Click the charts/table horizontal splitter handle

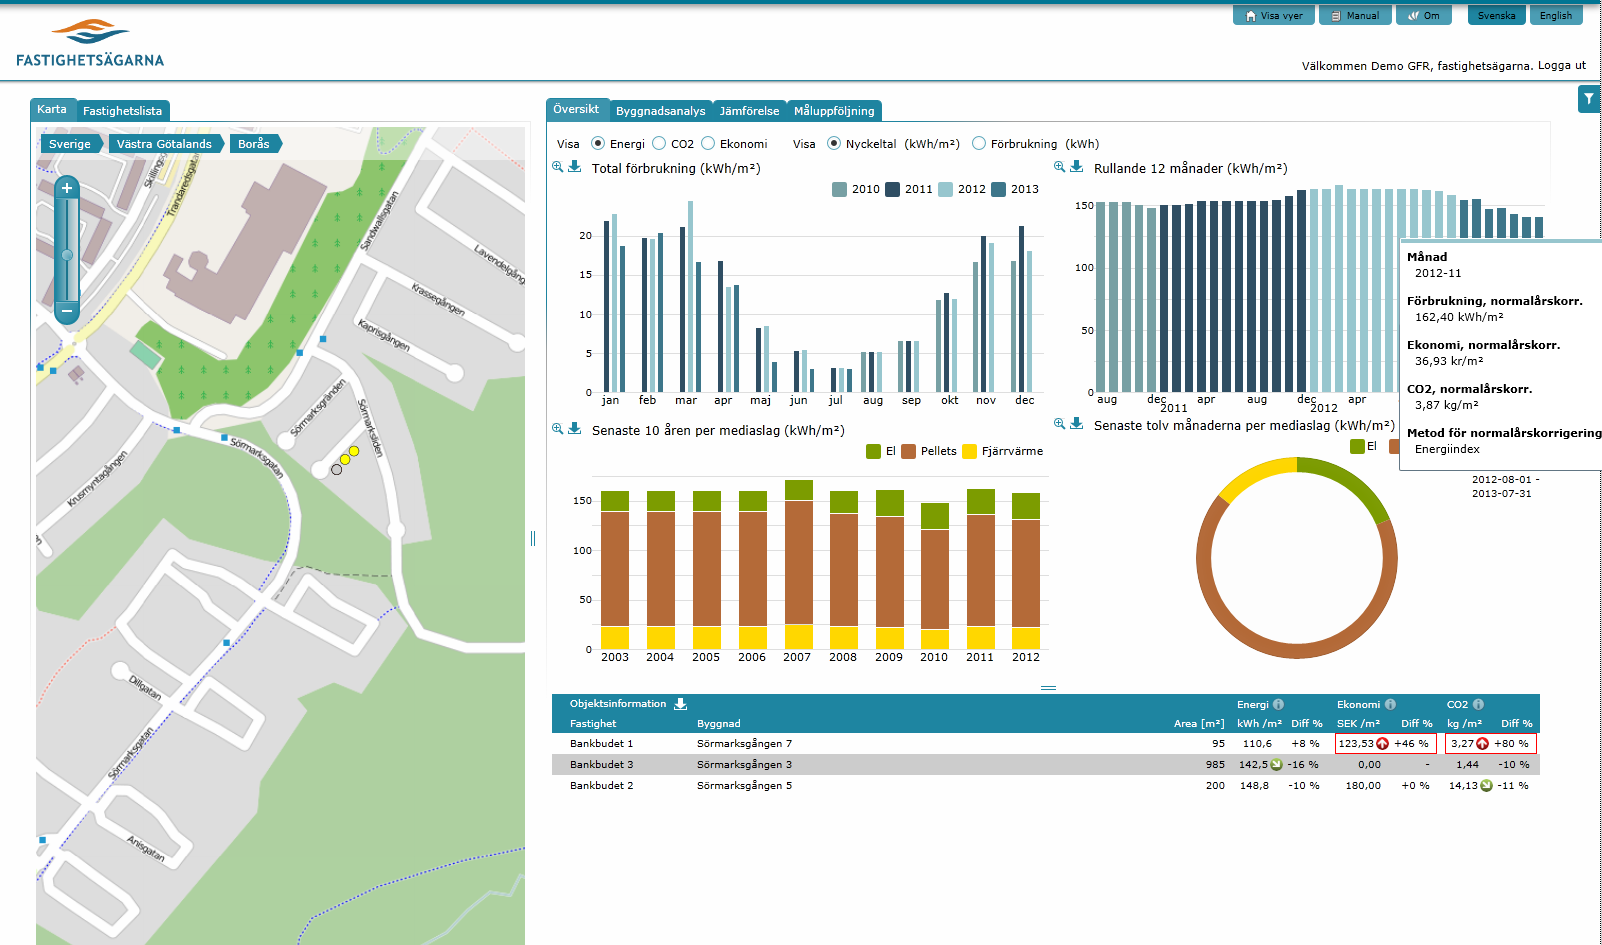1048,688
